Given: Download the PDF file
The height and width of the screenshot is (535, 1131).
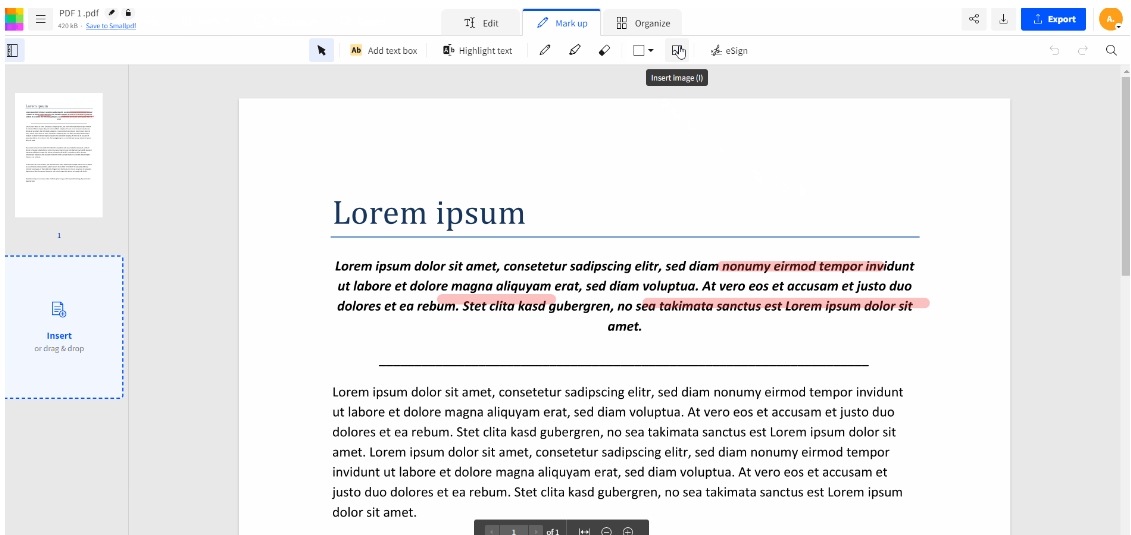Looking at the screenshot, I should click(1003, 19).
